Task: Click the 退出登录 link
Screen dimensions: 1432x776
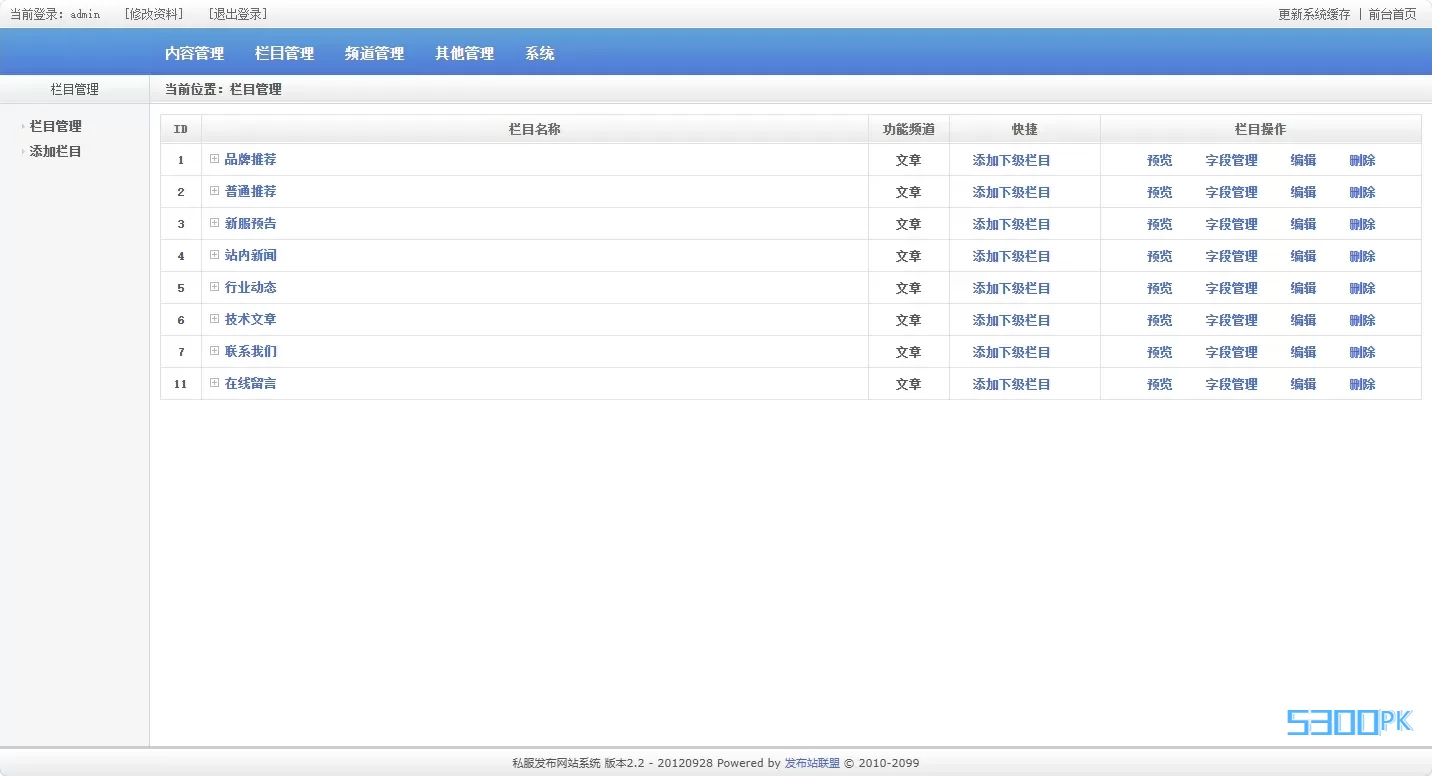Action: (x=238, y=14)
